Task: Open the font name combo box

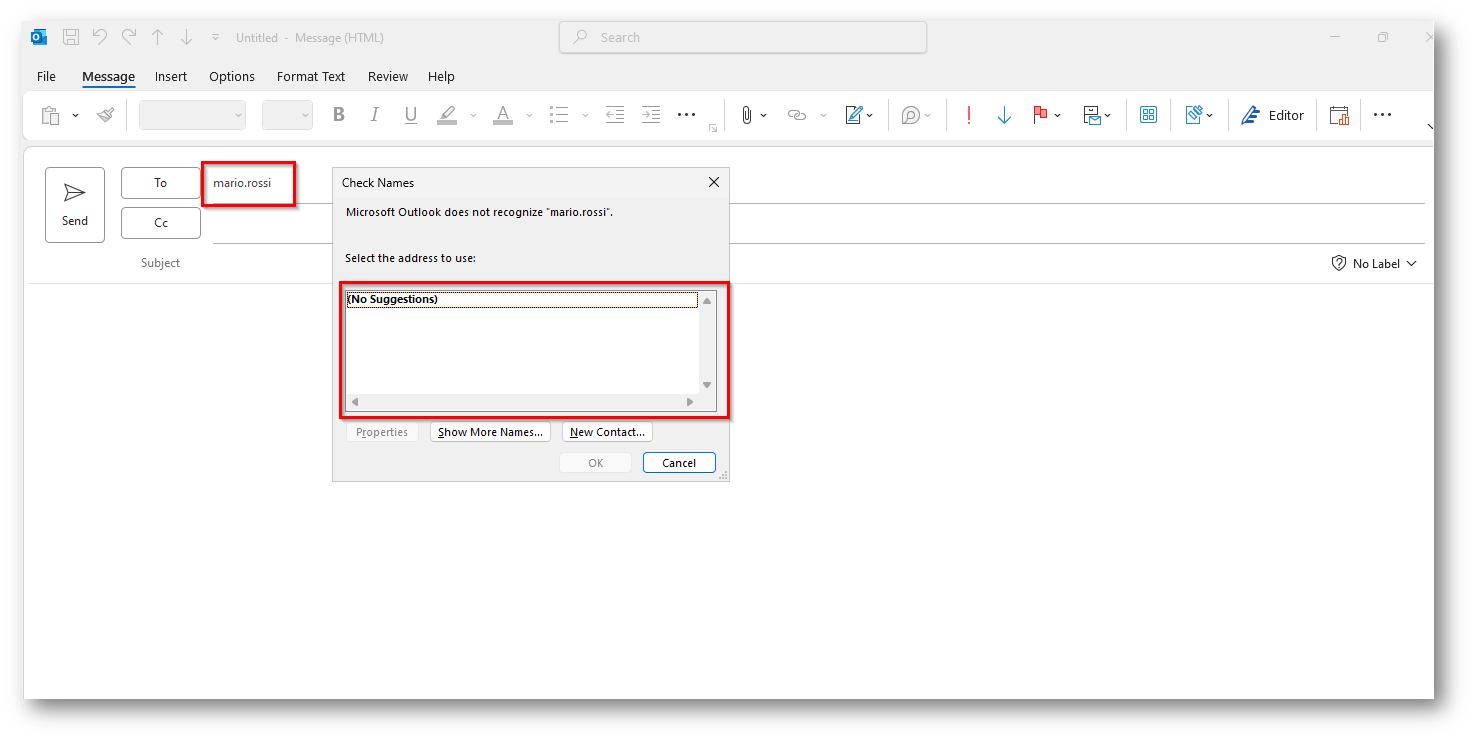Action: 192,115
